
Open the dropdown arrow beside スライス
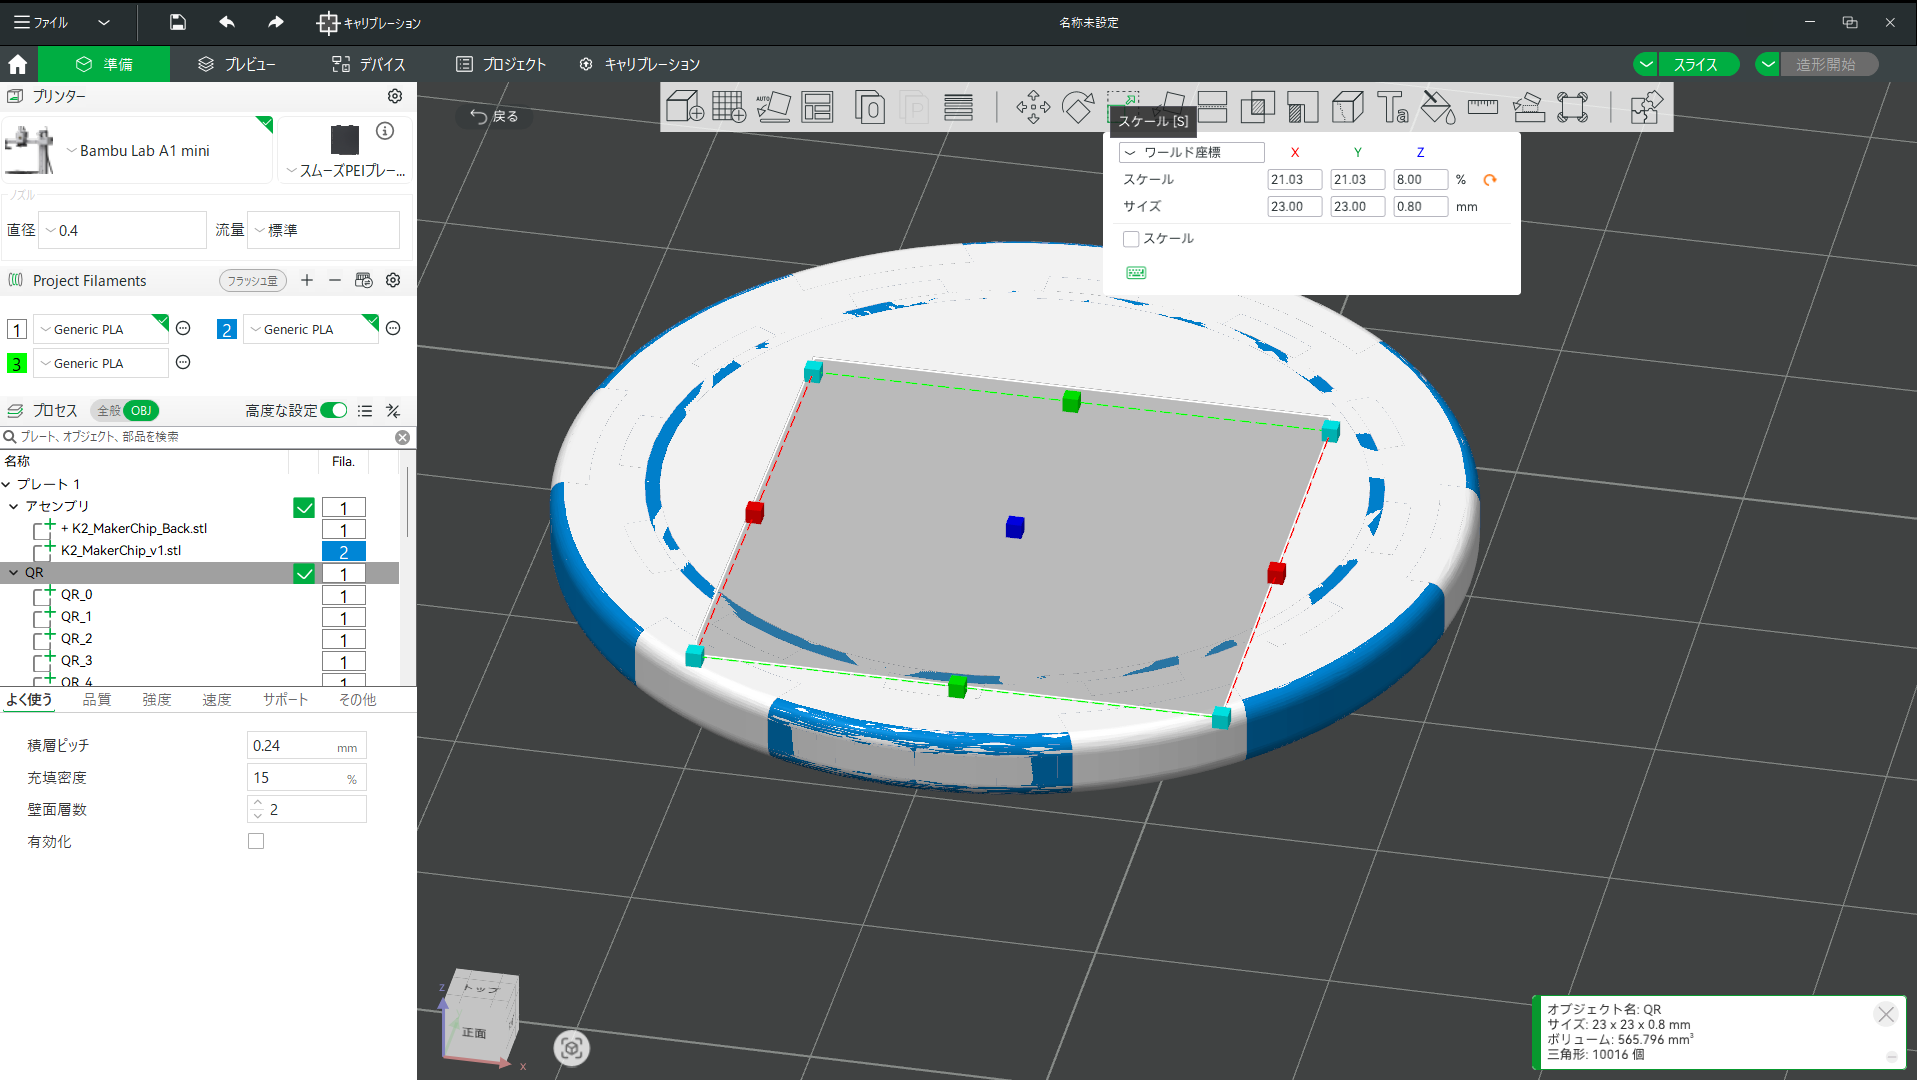(1645, 64)
